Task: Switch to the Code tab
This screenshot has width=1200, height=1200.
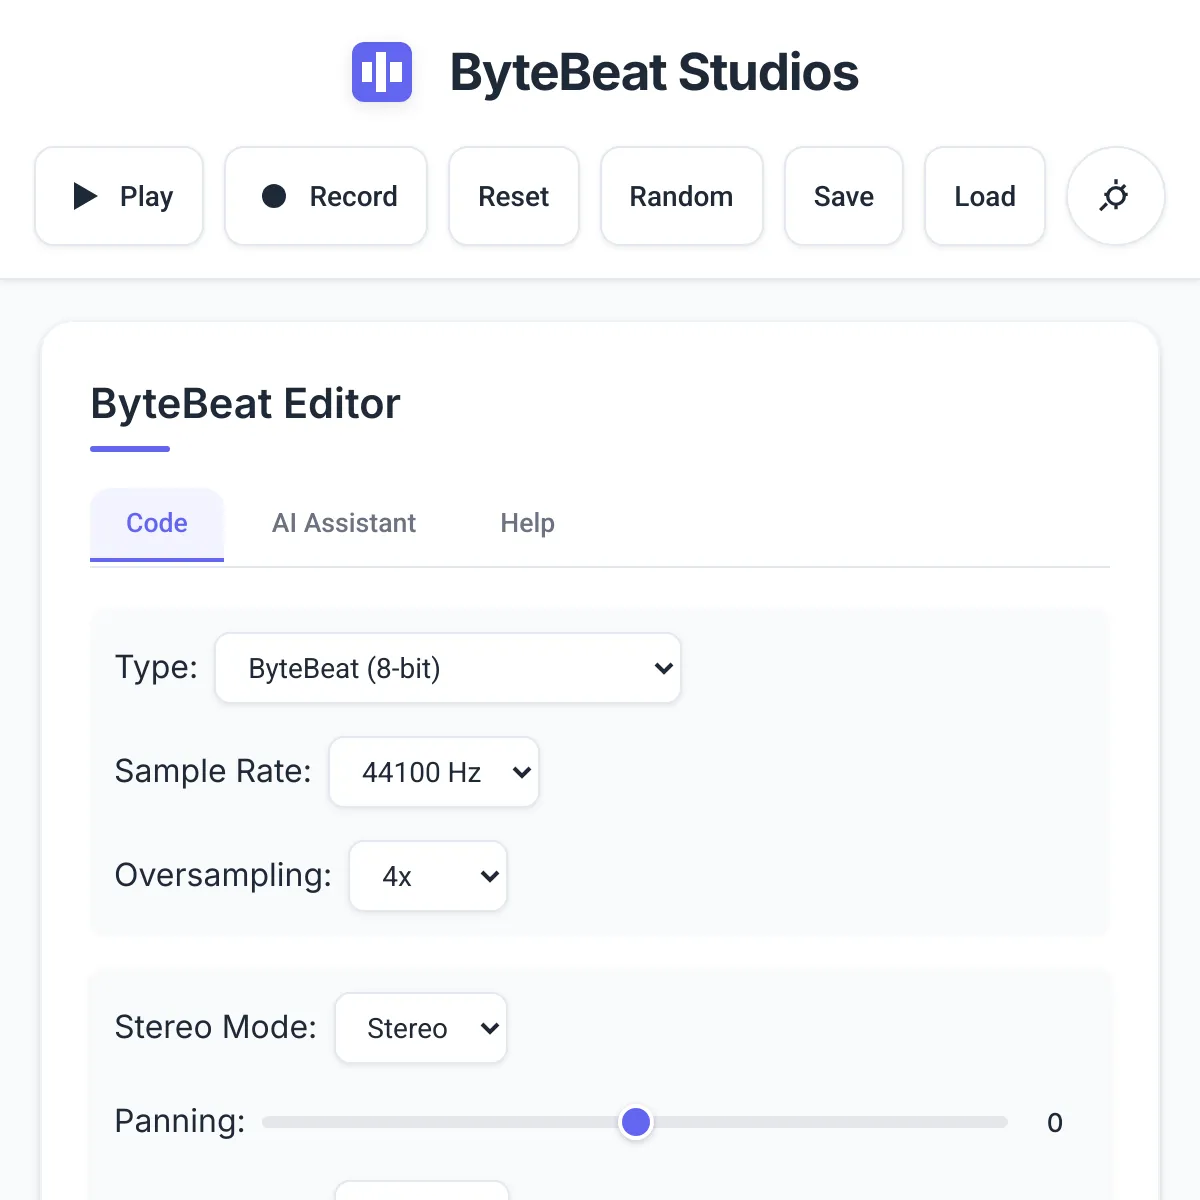Action: click(157, 523)
